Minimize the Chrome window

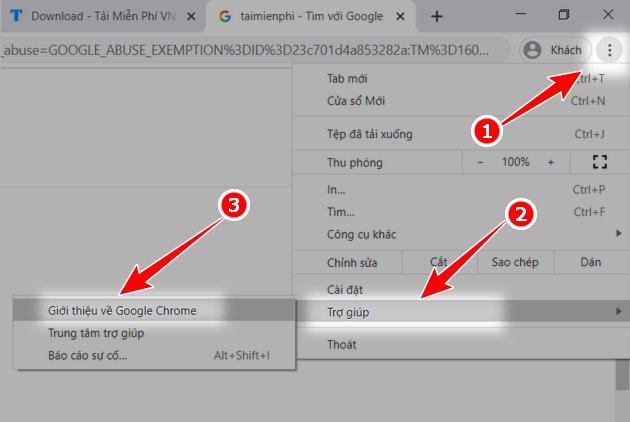pos(521,14)
